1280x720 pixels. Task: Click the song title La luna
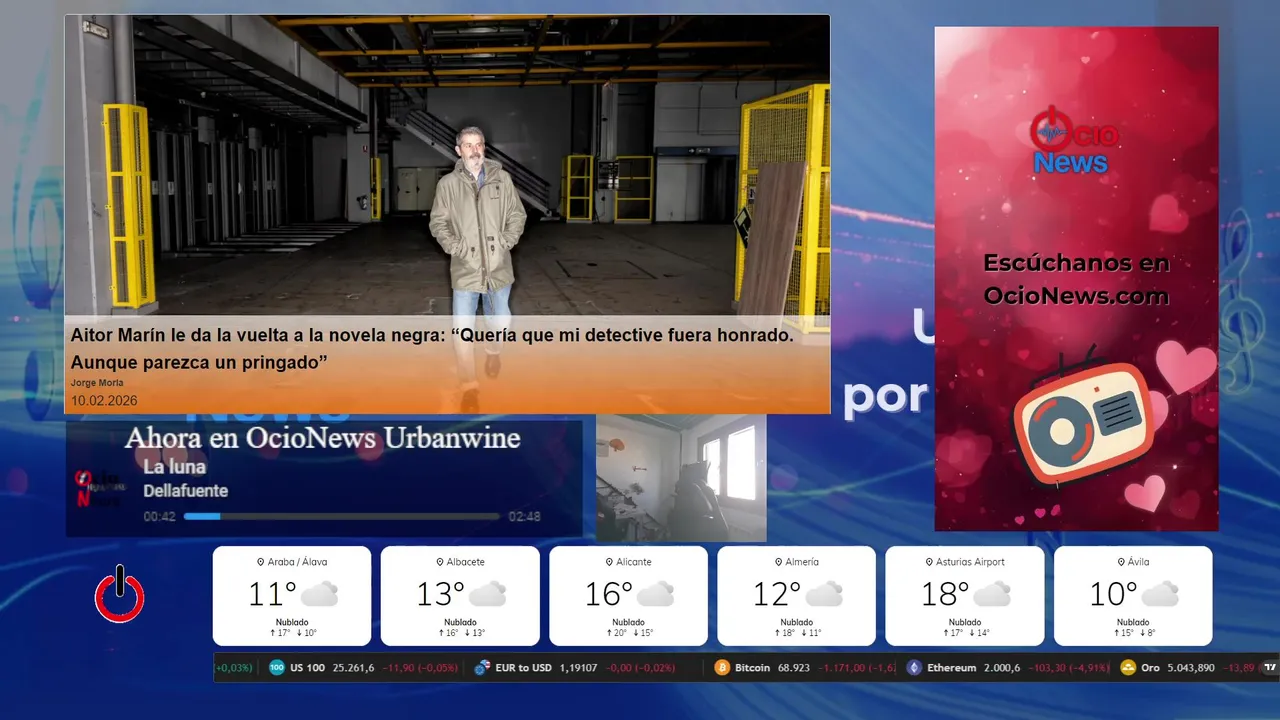click(x=175, y=467)
